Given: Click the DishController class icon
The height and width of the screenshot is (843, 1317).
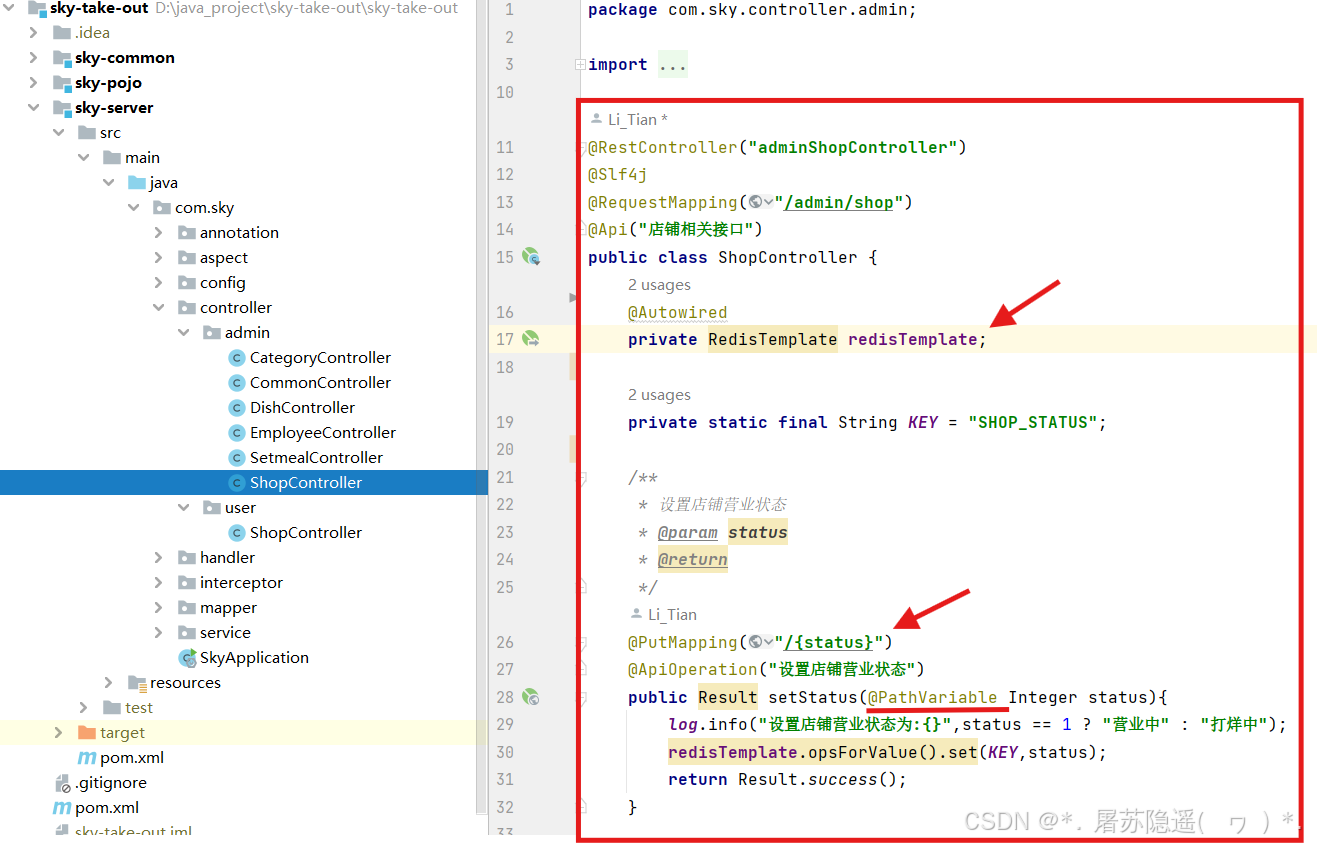Looking at the screenshot, I should 237,408.
